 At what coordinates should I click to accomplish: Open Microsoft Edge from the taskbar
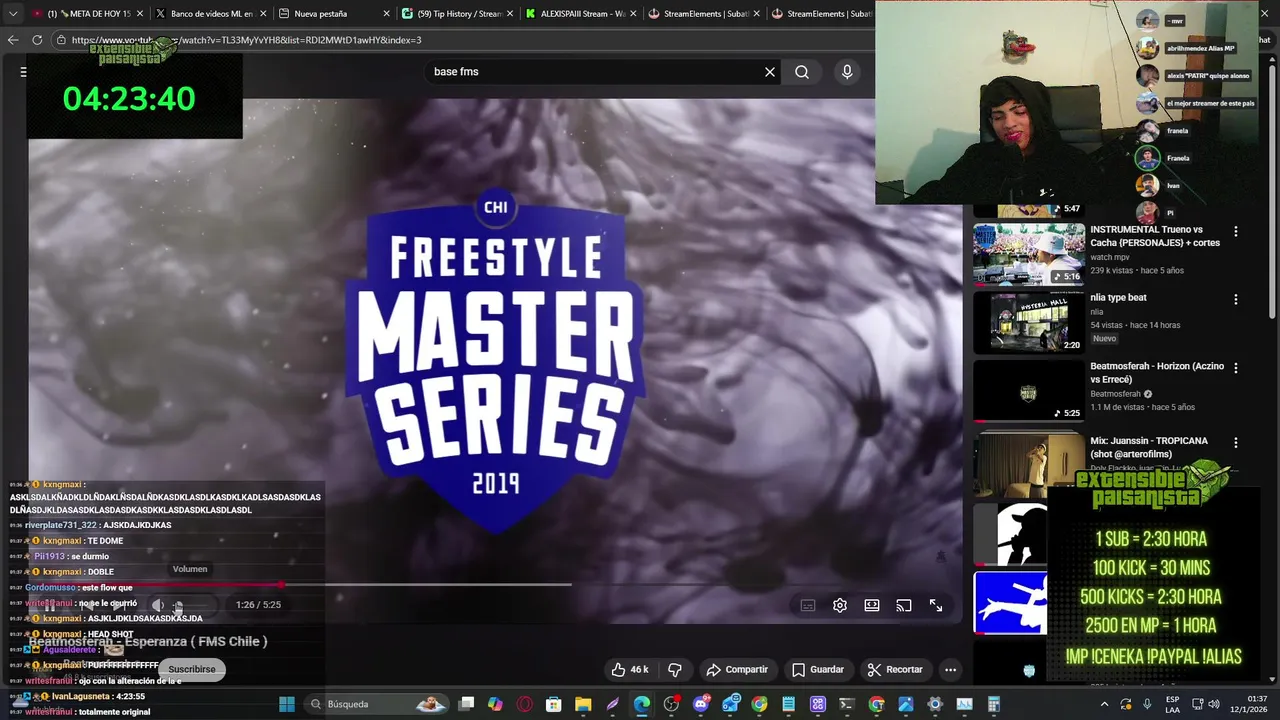[x=641, y=704]
